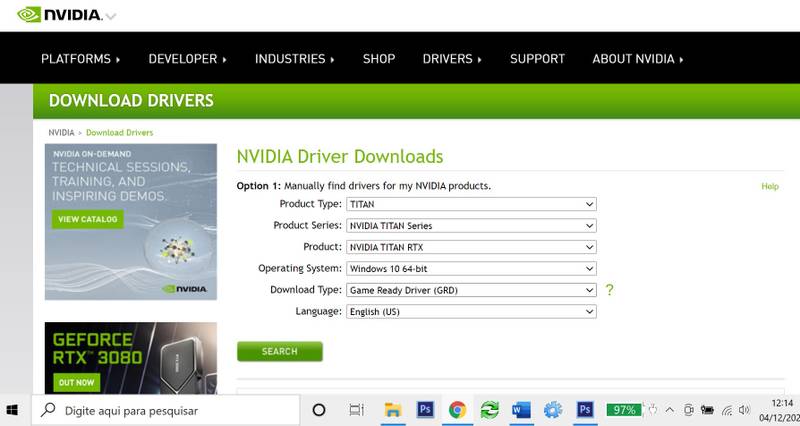This screenshot has height=426, width=800.
Task: Open the DEVELOPER menu
Action: (x=187, y=59)
